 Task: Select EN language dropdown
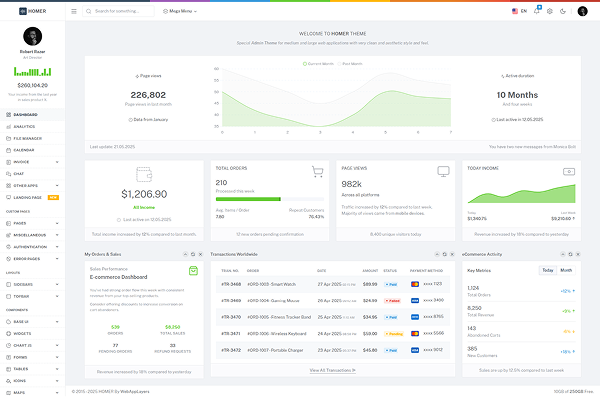click(x=519, y=11)
